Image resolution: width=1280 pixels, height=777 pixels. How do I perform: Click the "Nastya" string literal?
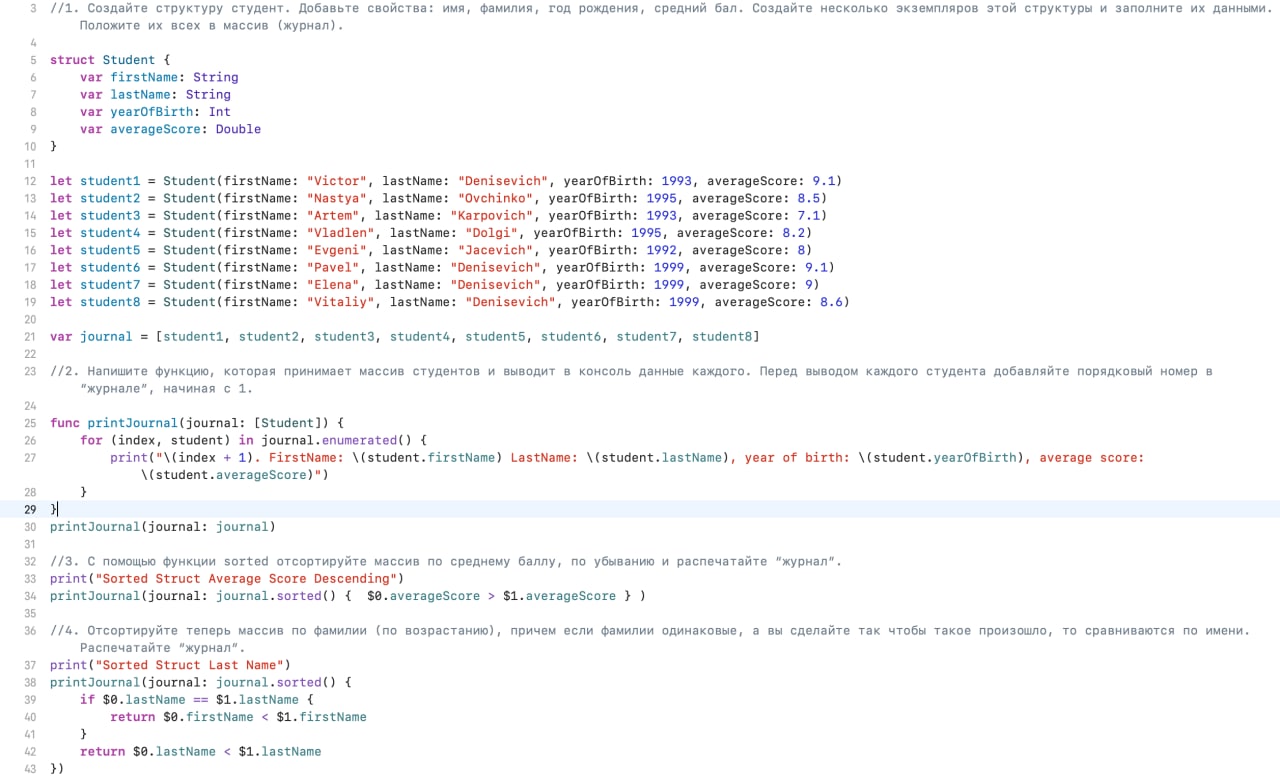click(338, 198)
